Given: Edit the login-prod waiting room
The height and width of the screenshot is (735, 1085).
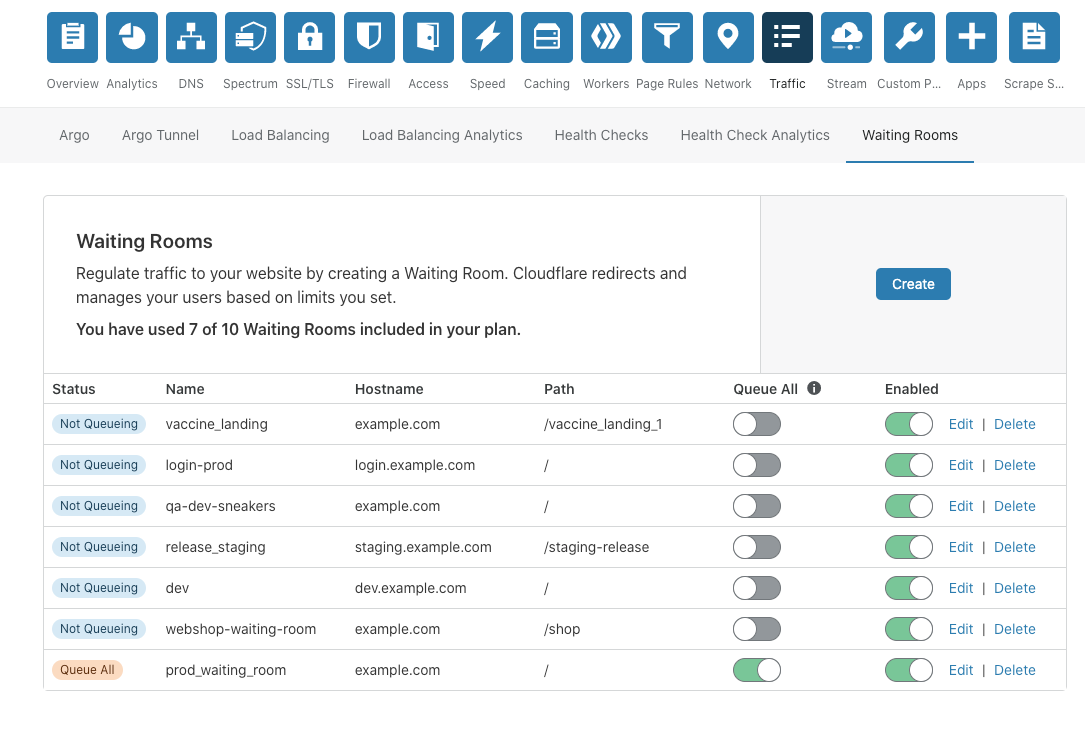Looking at the screenshot, I should pyautogui.click(x=960, y=465).
